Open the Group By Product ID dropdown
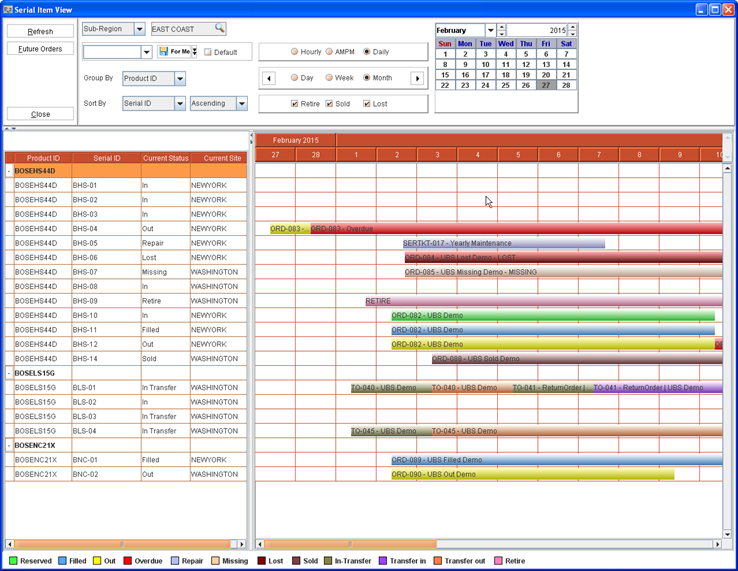Viewport: 738px width, 571px height. point(180,79)
